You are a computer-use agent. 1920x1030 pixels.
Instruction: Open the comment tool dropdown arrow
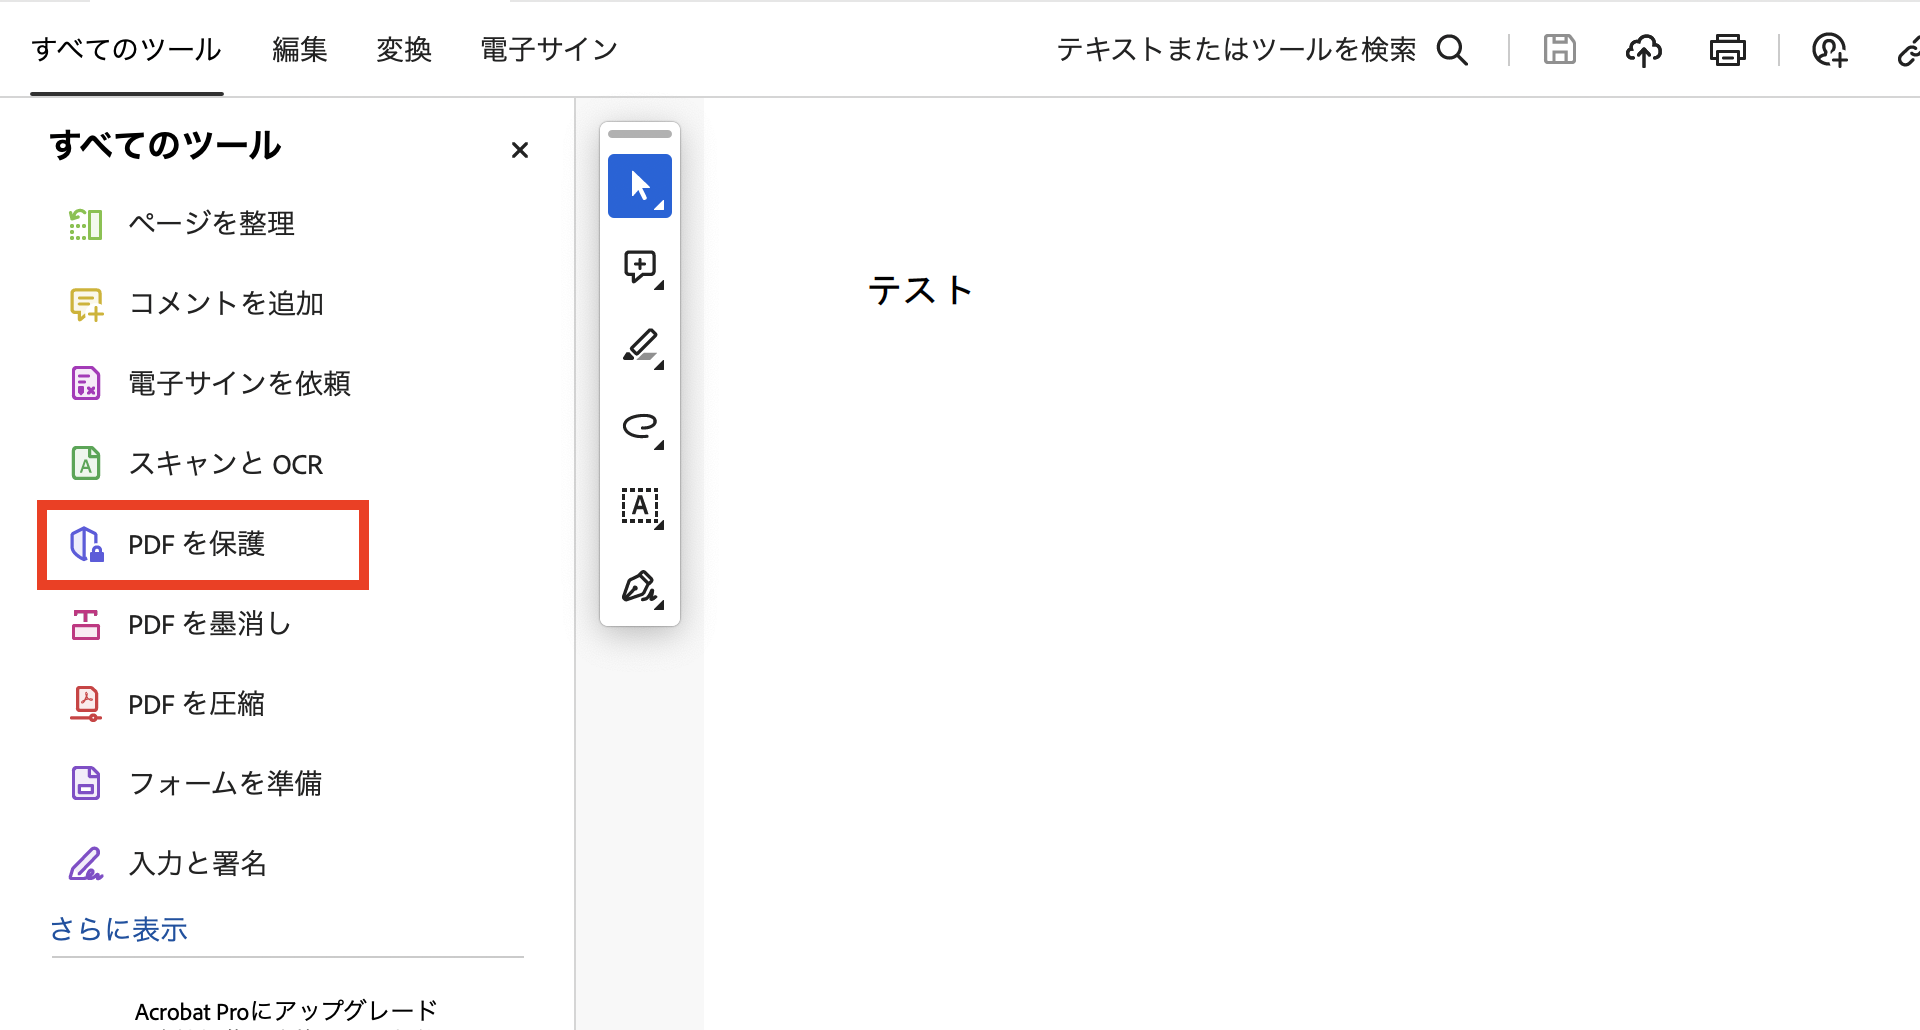coord(659,285)
